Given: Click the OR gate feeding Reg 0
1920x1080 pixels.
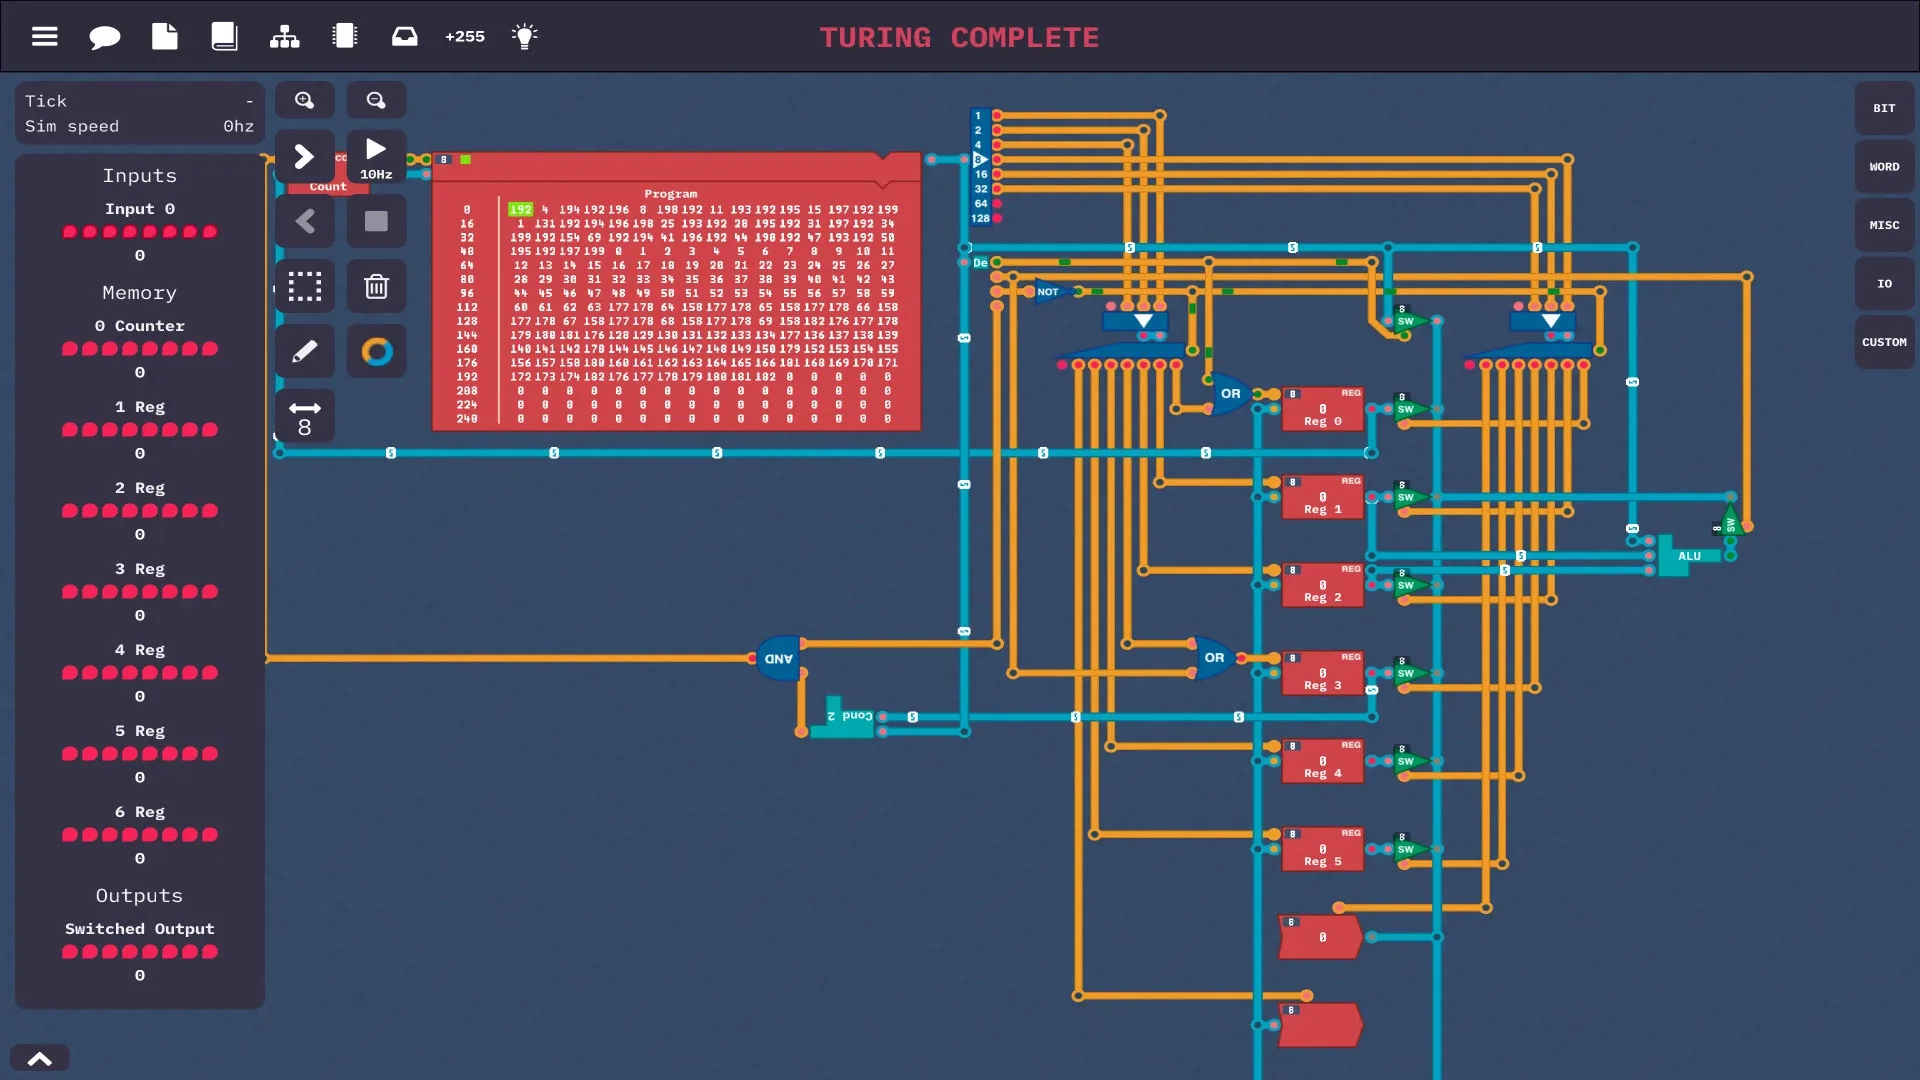Looking at the screenshot, I should coord(1230,394).
